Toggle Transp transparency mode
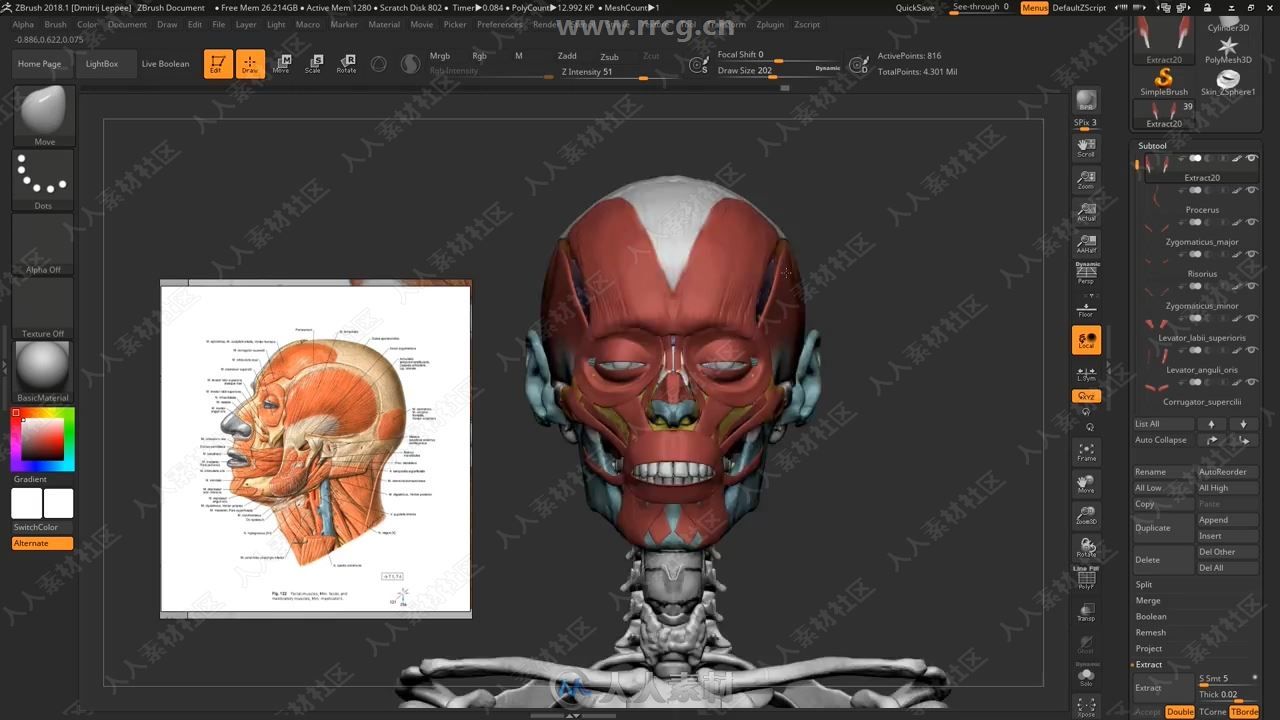 [x=1086, y=612]
